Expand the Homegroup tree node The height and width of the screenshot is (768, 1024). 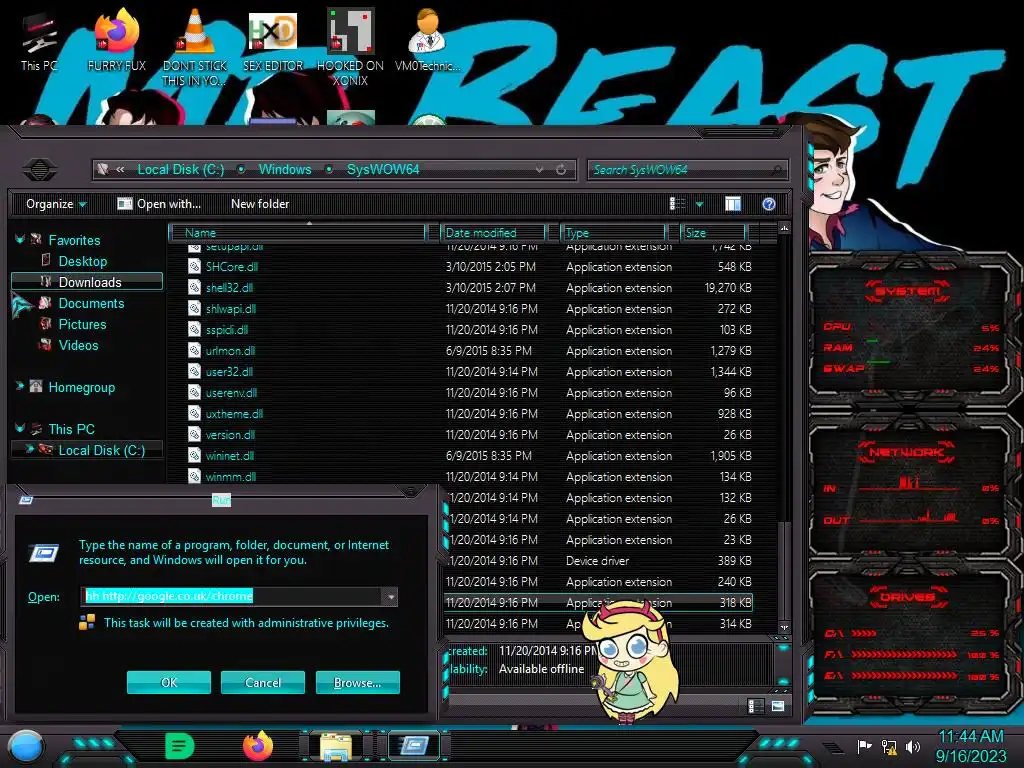tap(20, 387)
